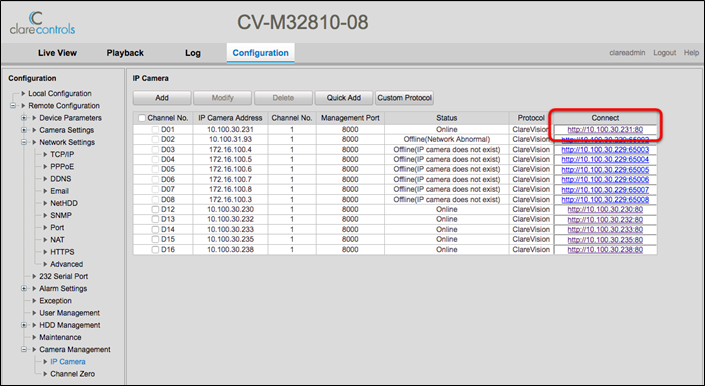Open the link http://10.100.30.231:80

[605, 129]
